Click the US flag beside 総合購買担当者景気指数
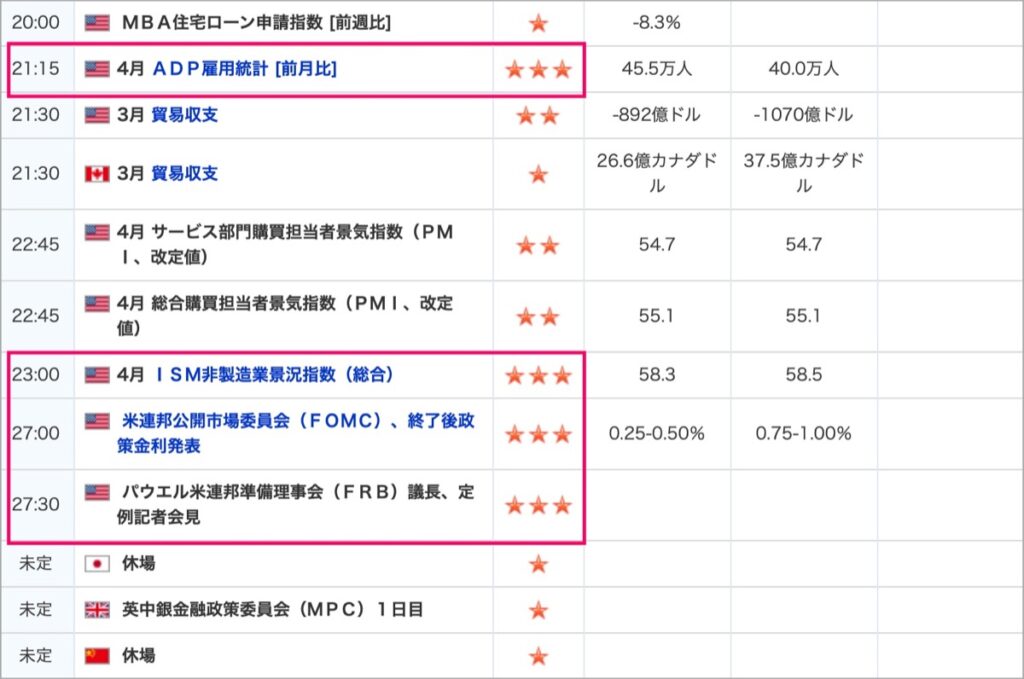Viewport: 1024px width, 679px height. click(97, 304)
